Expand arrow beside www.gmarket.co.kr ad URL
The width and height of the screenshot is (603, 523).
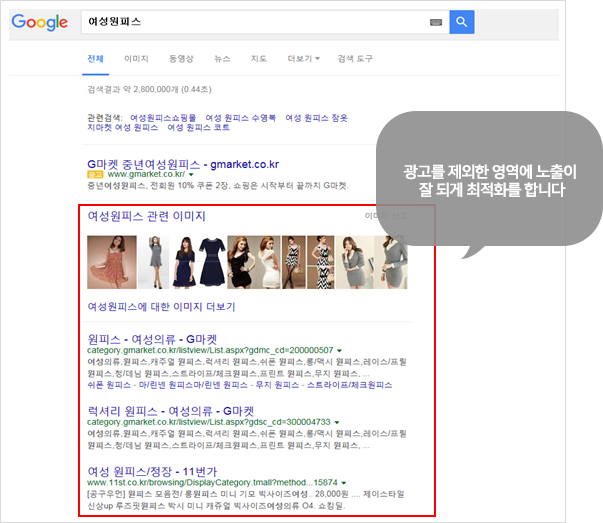point(191,175)
